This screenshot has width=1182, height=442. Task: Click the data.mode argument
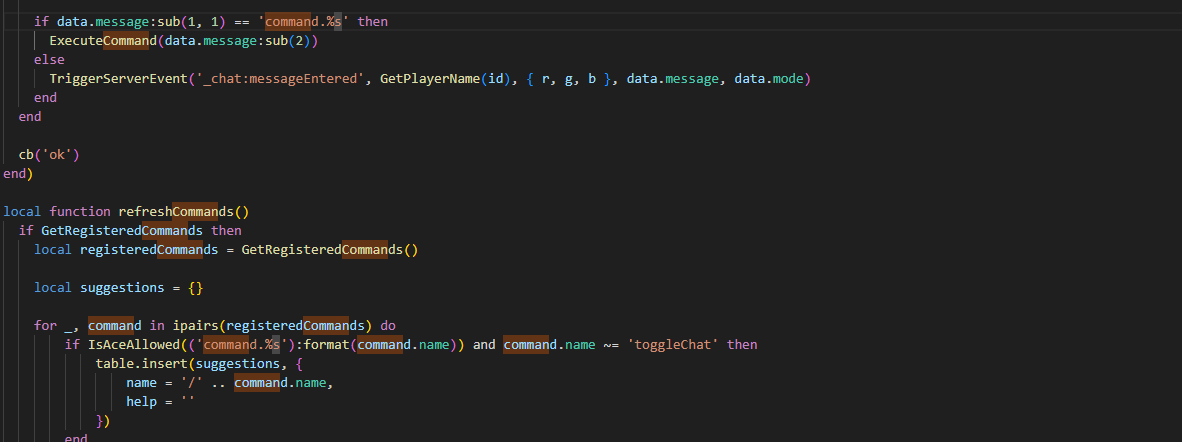771,78
